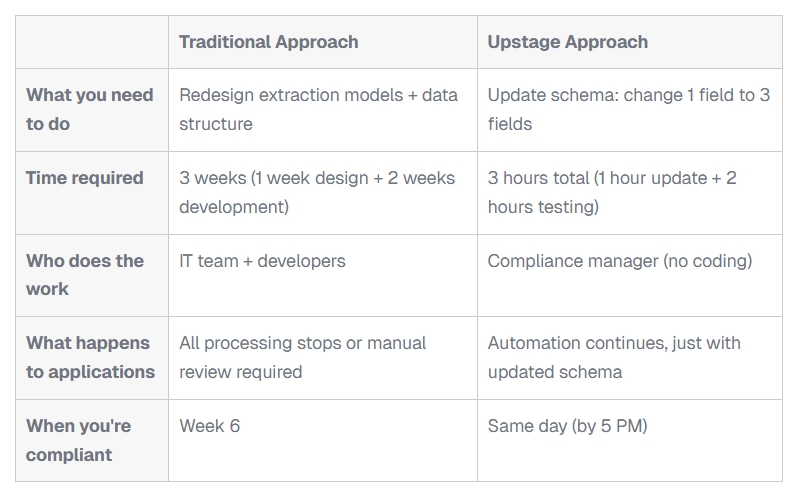
Task: Click the 'Time required' row label
Action: (x=85, y=178)
